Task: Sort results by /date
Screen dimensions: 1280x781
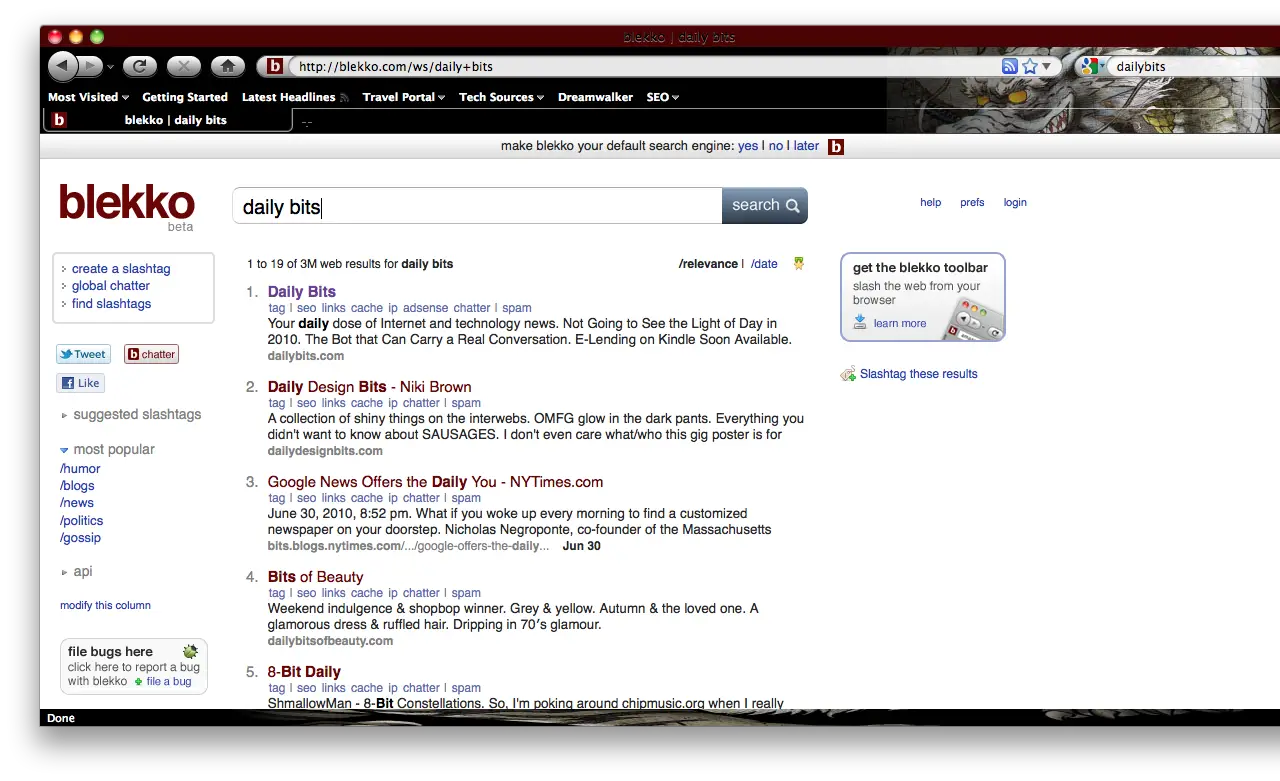Action: point(764,264)
